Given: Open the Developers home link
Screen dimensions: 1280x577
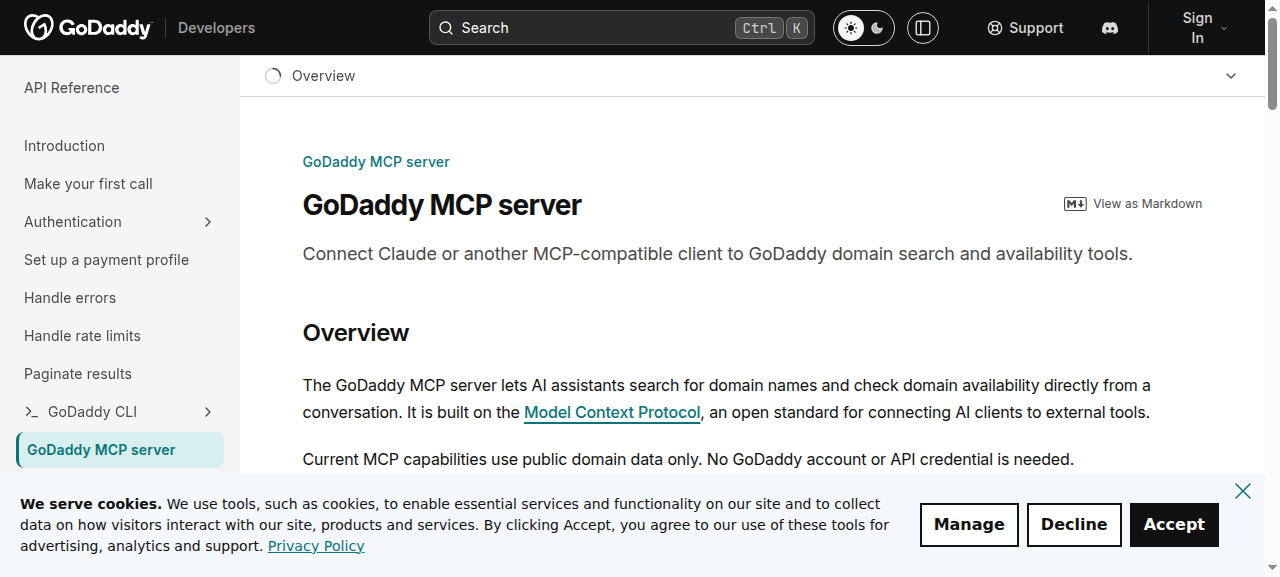Looking at the screenshot, I should 216,28.
